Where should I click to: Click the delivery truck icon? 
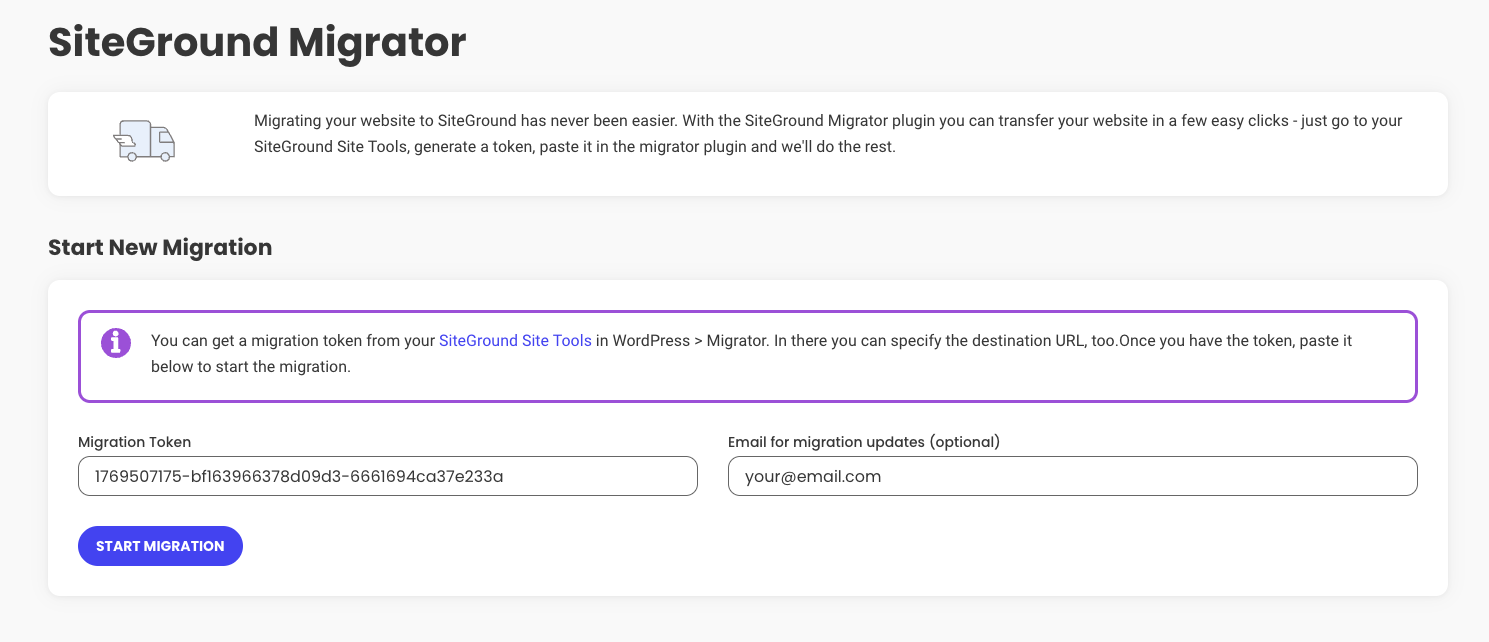(x=145, y=141)
